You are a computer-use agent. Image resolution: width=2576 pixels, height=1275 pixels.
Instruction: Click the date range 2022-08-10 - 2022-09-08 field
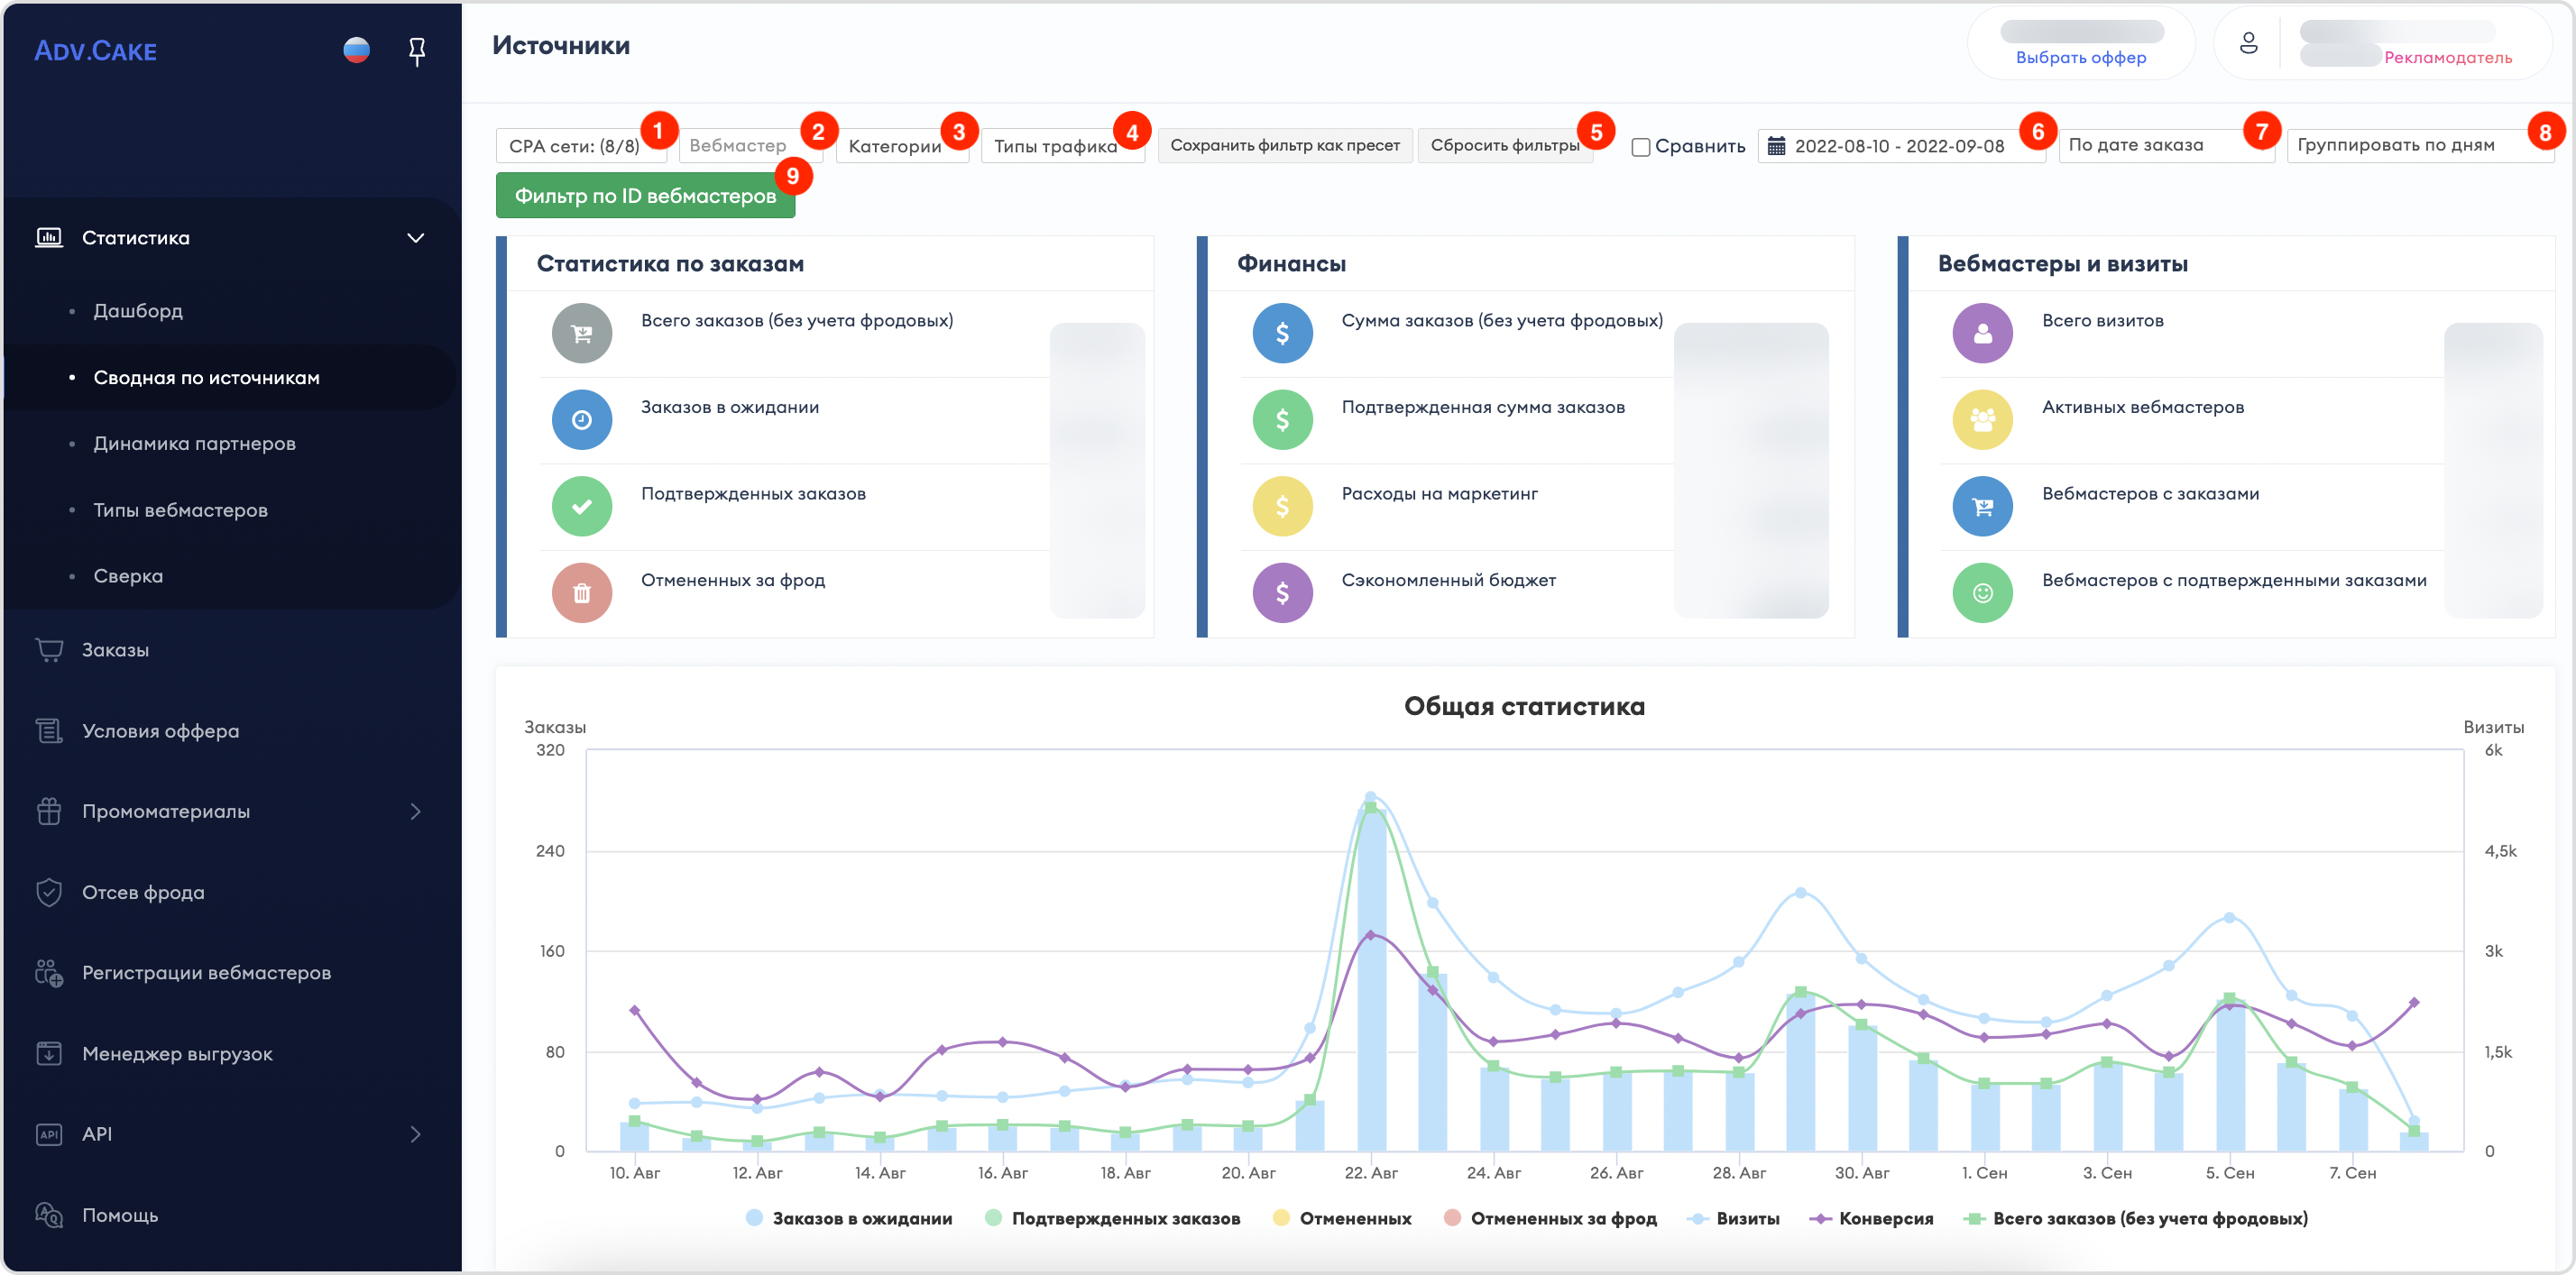(x=1900, y=146)
